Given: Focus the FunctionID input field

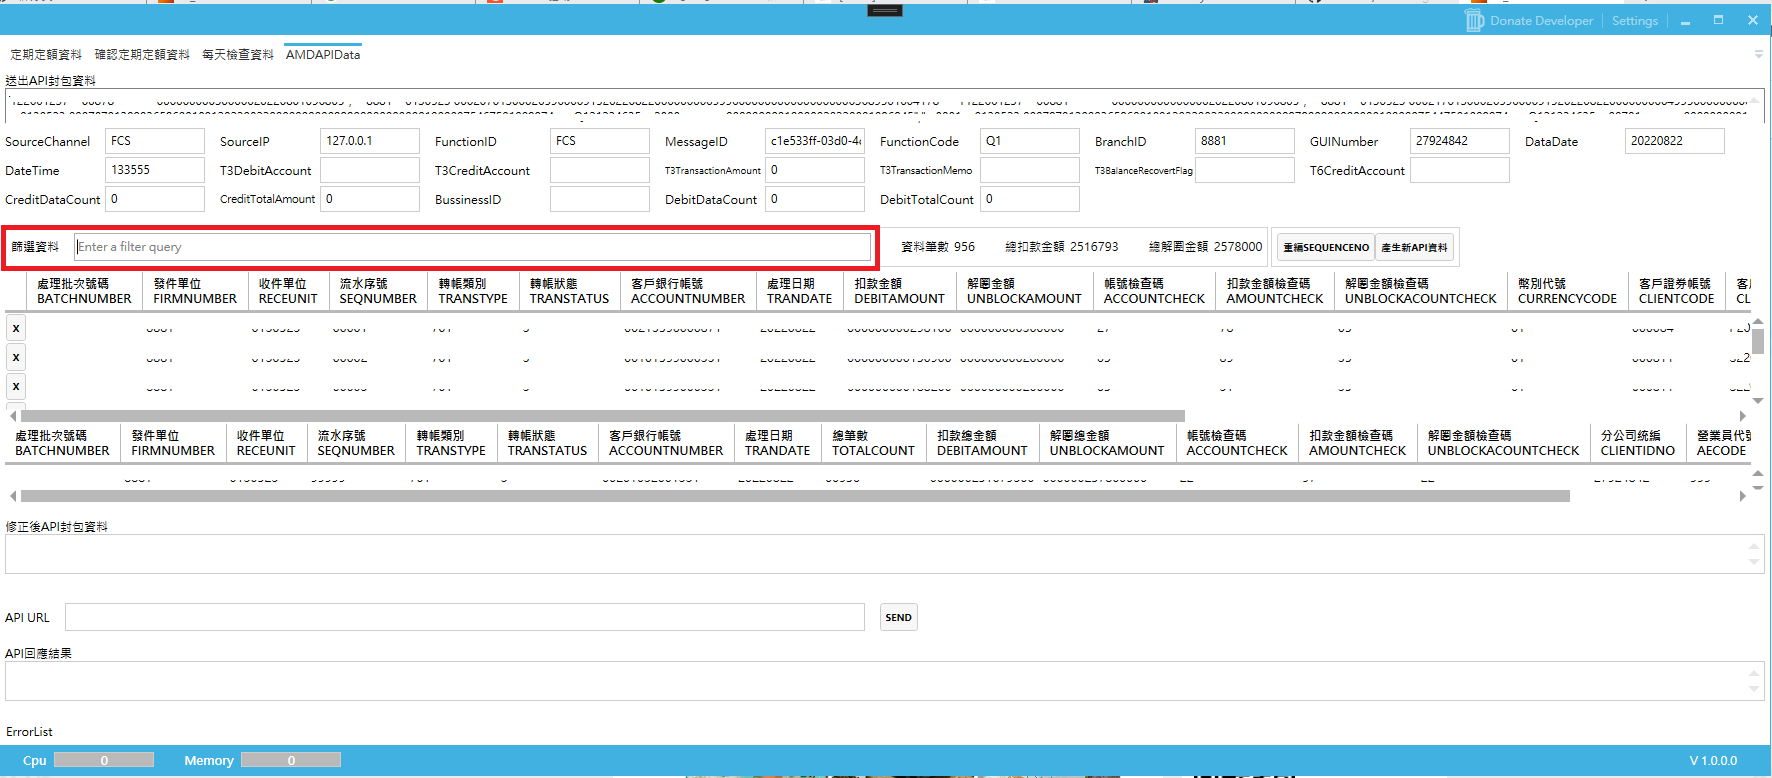Looking at the screenshot, I should pos(600,141).
